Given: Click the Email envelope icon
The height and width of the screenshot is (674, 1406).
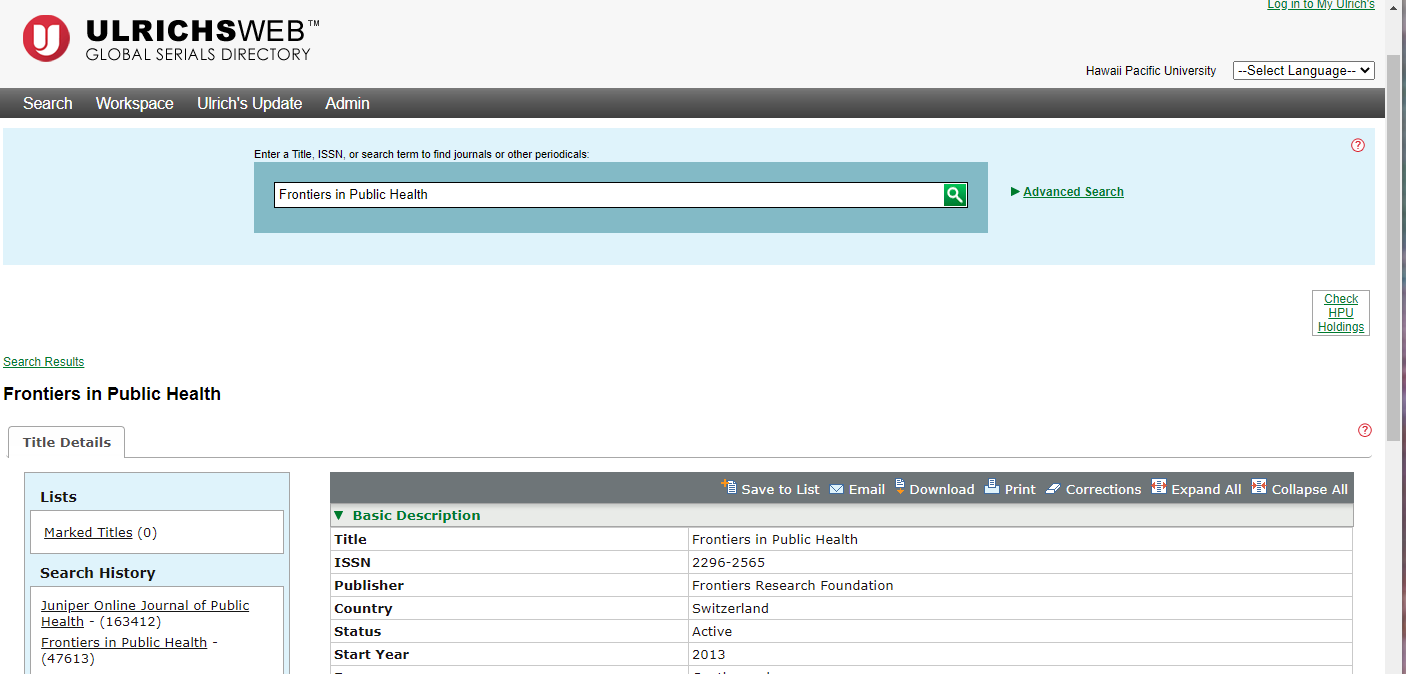Looking at the screenshot, I should (x=836, y=489).
